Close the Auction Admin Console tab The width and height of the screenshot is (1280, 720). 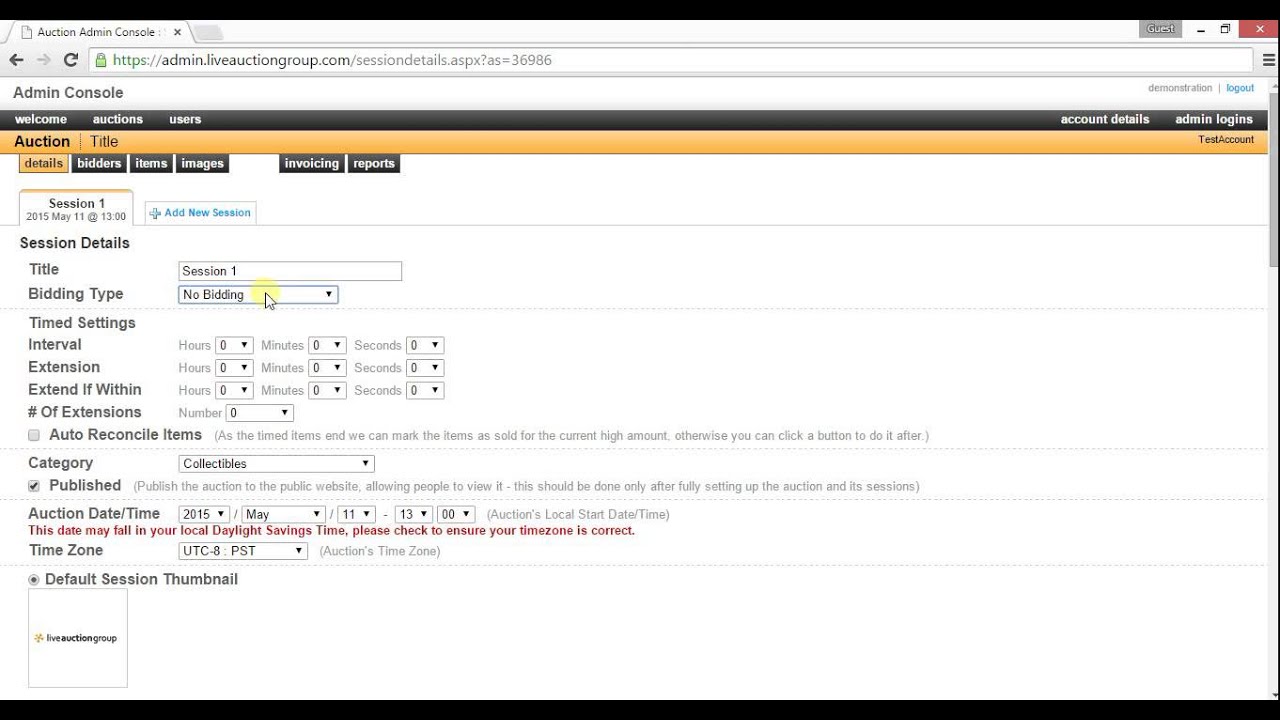pos(177,32)
